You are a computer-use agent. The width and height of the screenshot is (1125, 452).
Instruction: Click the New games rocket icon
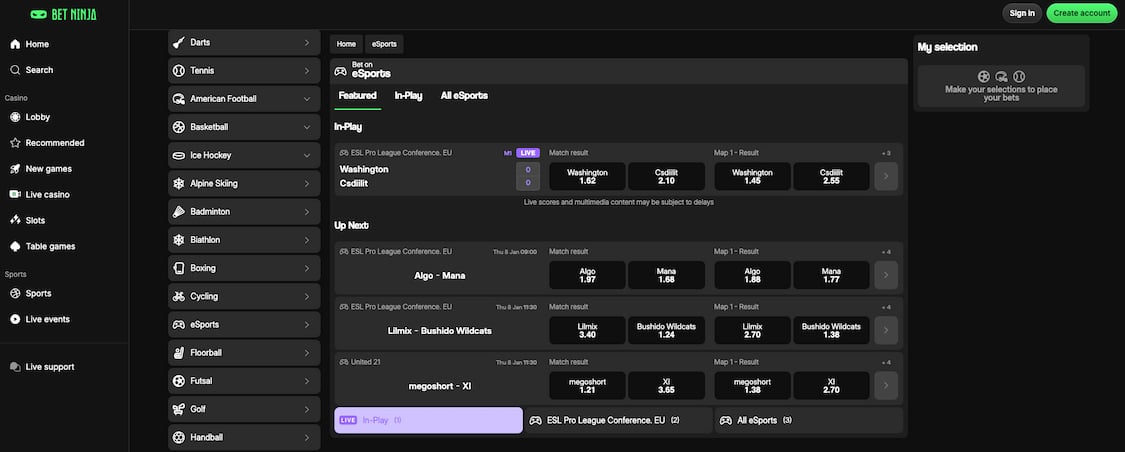pos(15,169)
